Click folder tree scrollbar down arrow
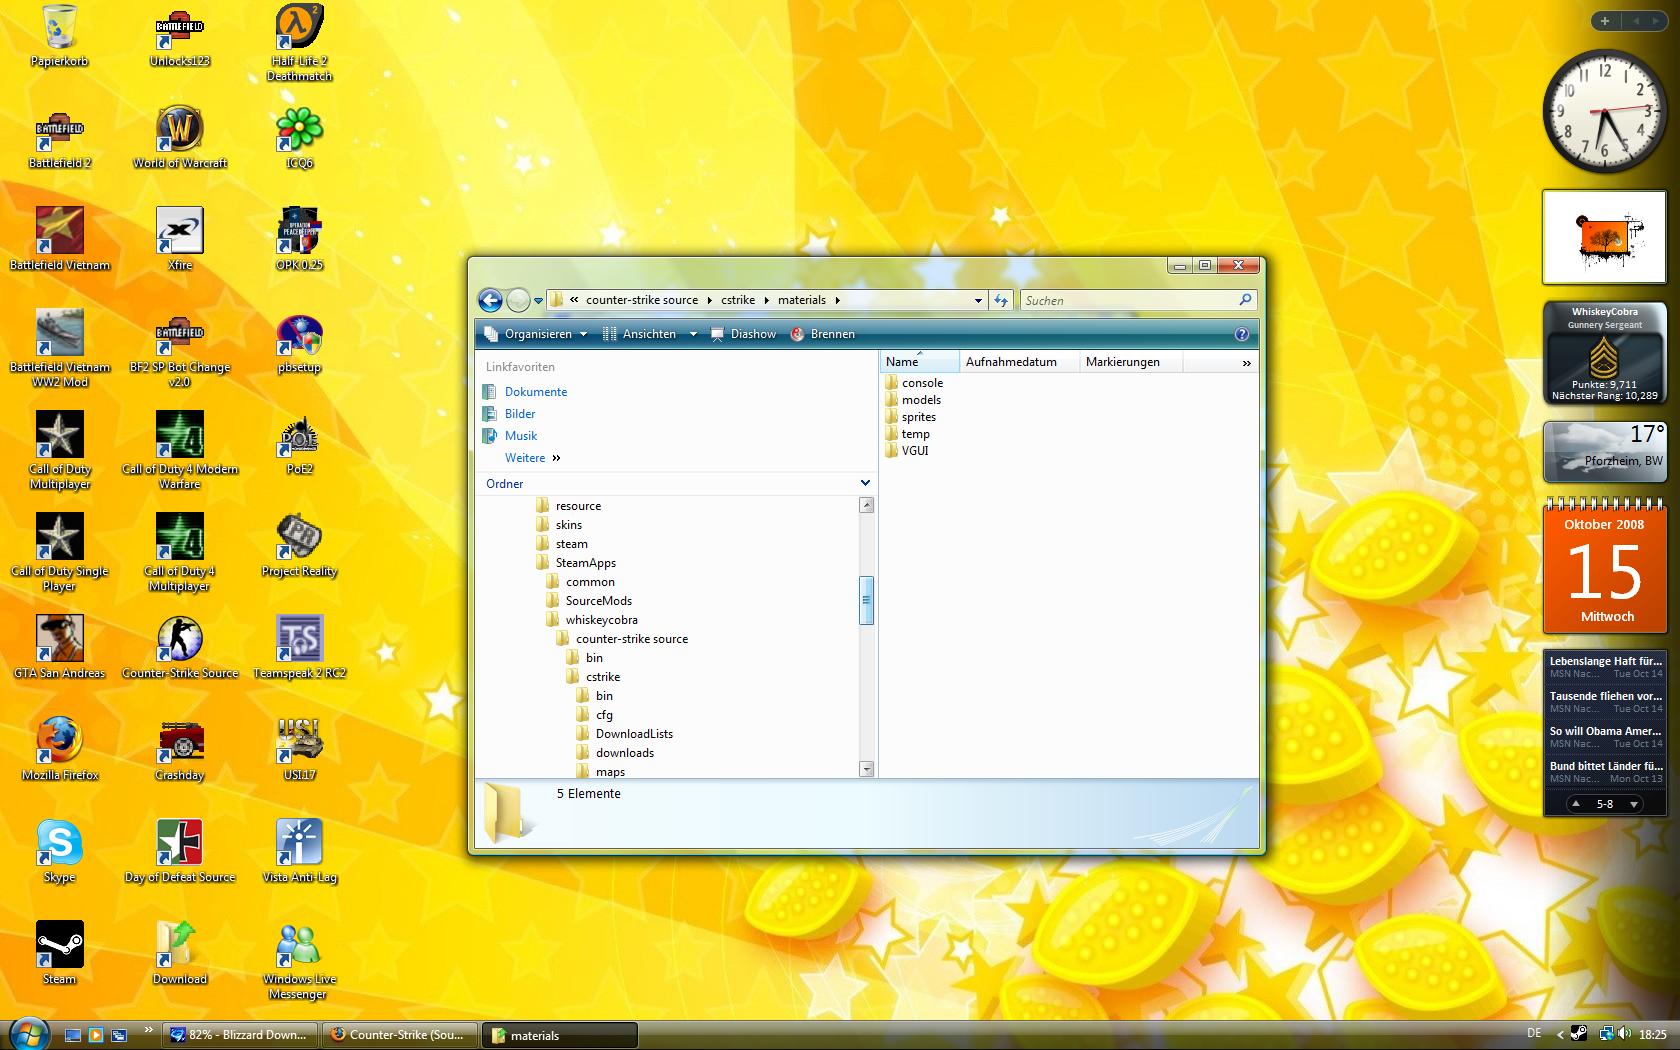Image resolution: width=1680 pixels, height=1050 pixels. (x=867, y=769)
